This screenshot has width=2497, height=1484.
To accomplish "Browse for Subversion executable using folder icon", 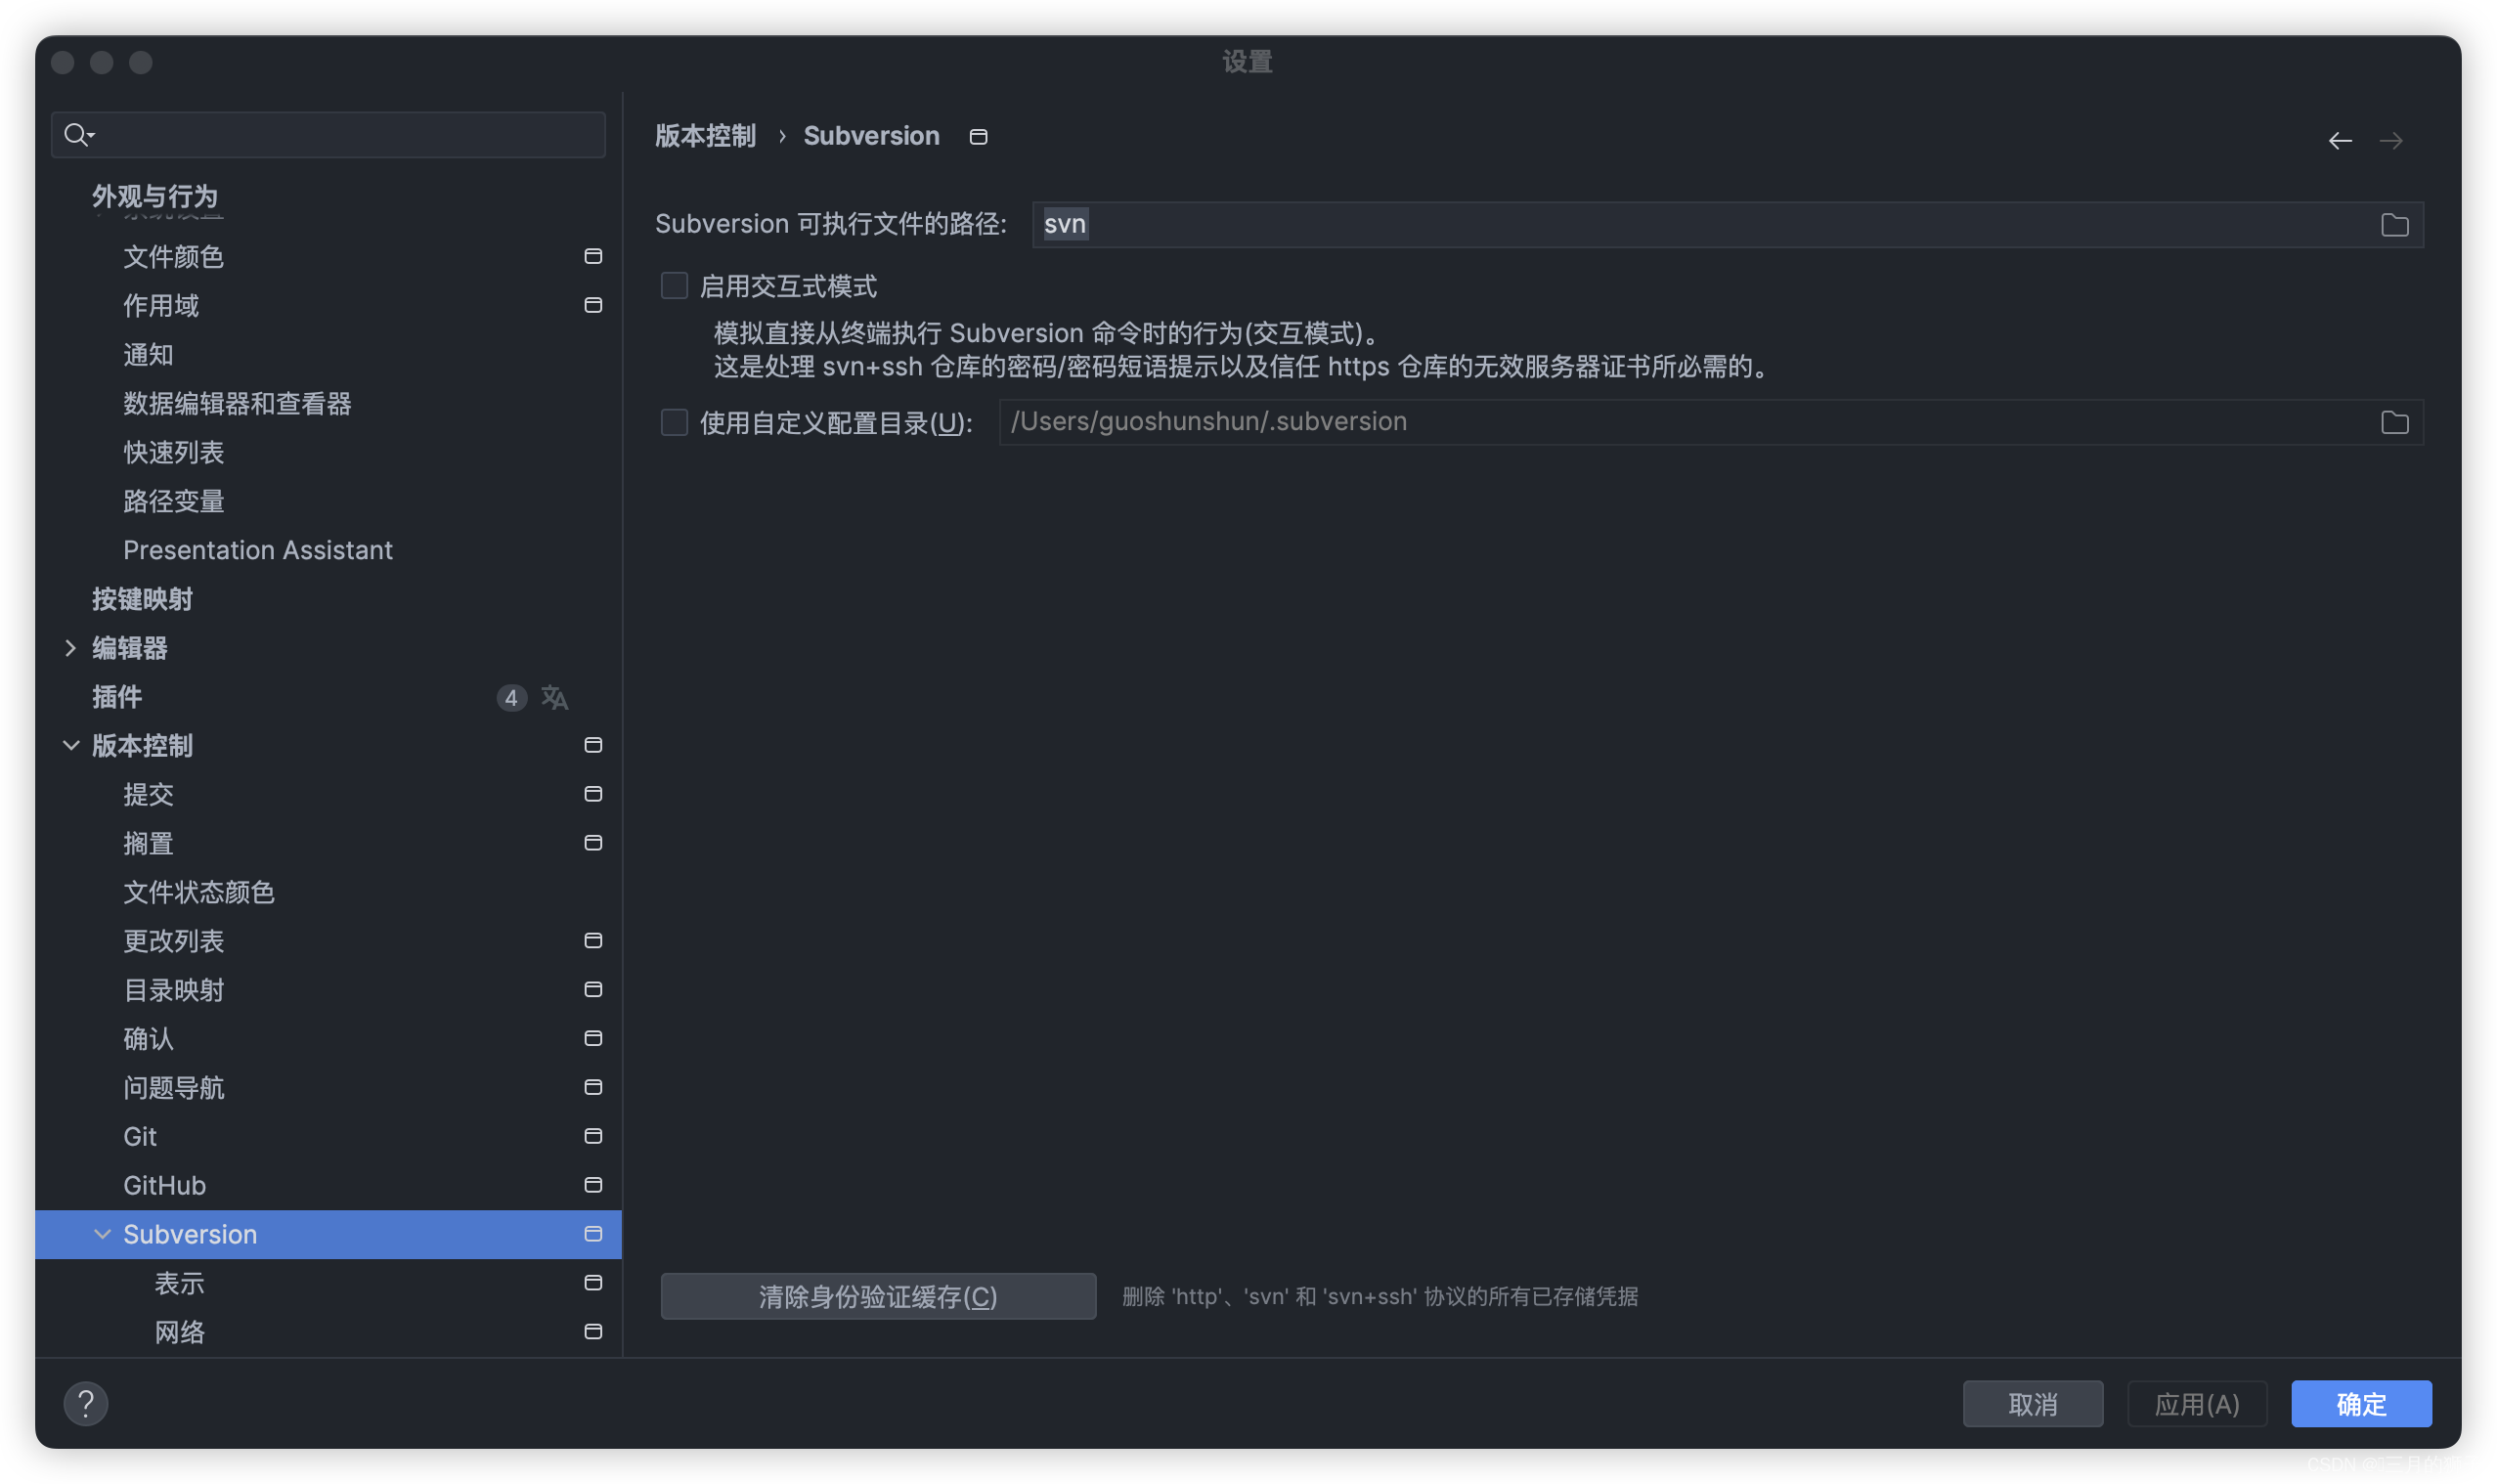I will point(2394,225).
